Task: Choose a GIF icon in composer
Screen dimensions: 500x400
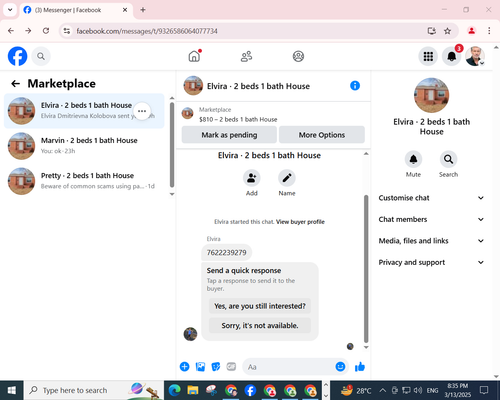Action: [231, 367]
